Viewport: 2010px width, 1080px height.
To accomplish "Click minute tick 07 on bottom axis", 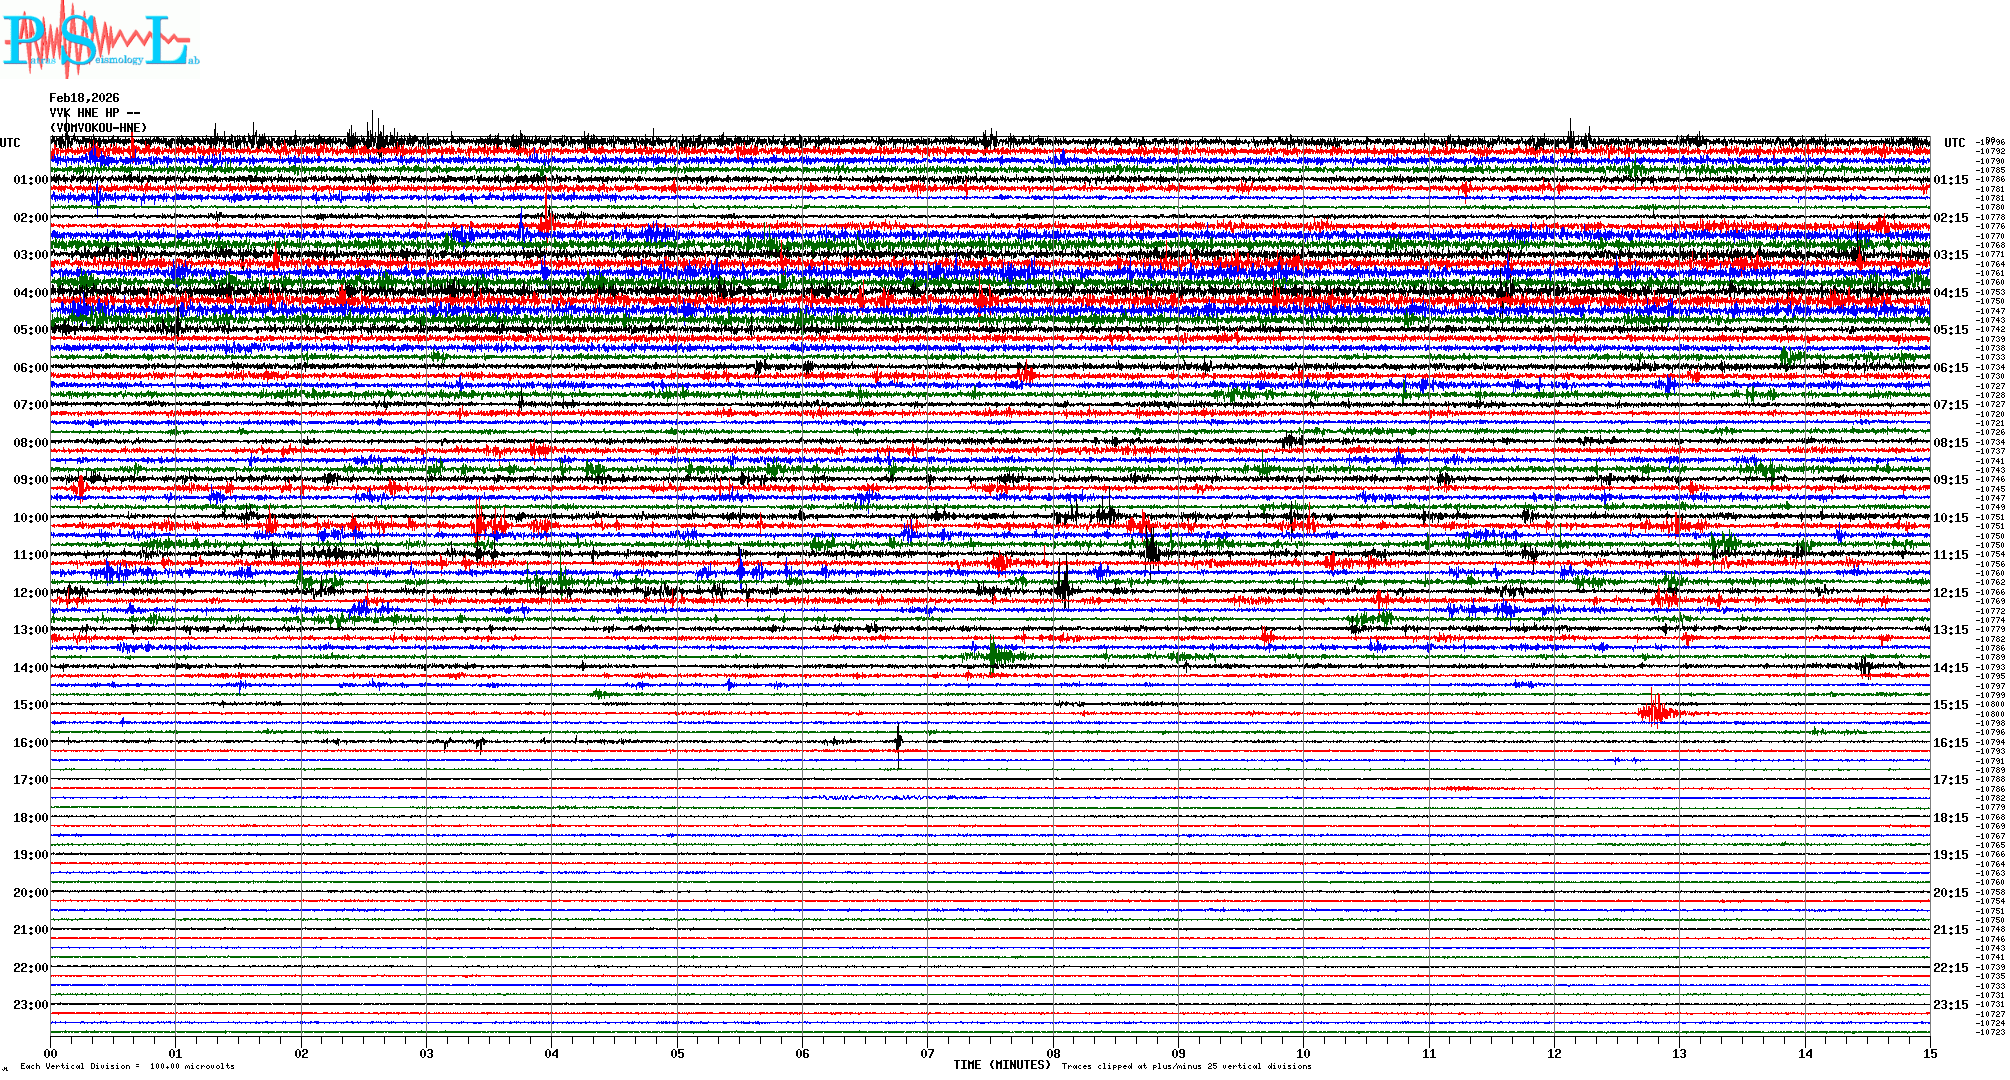I will point(928,1053).
